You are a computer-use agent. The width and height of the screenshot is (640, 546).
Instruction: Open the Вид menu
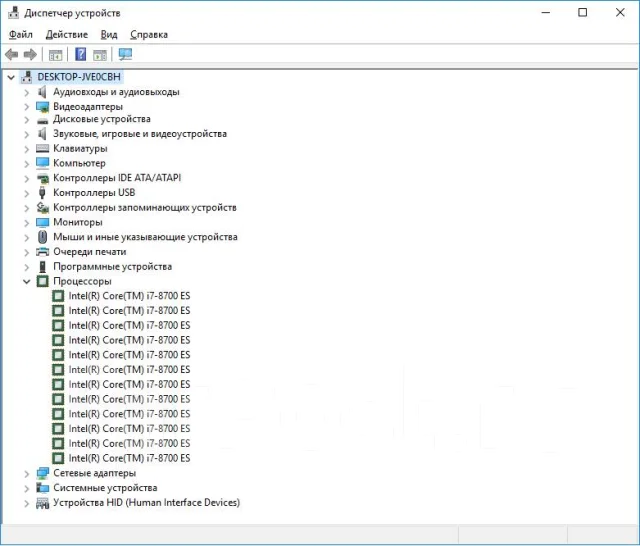(109, 35)
